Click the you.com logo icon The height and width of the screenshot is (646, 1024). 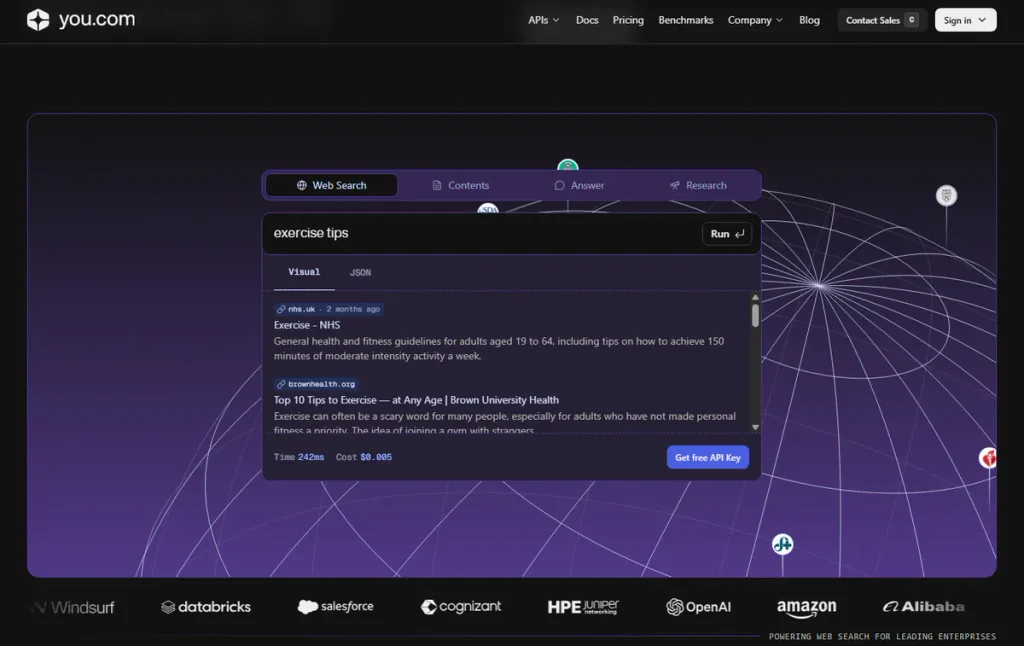tap(38, 20)
